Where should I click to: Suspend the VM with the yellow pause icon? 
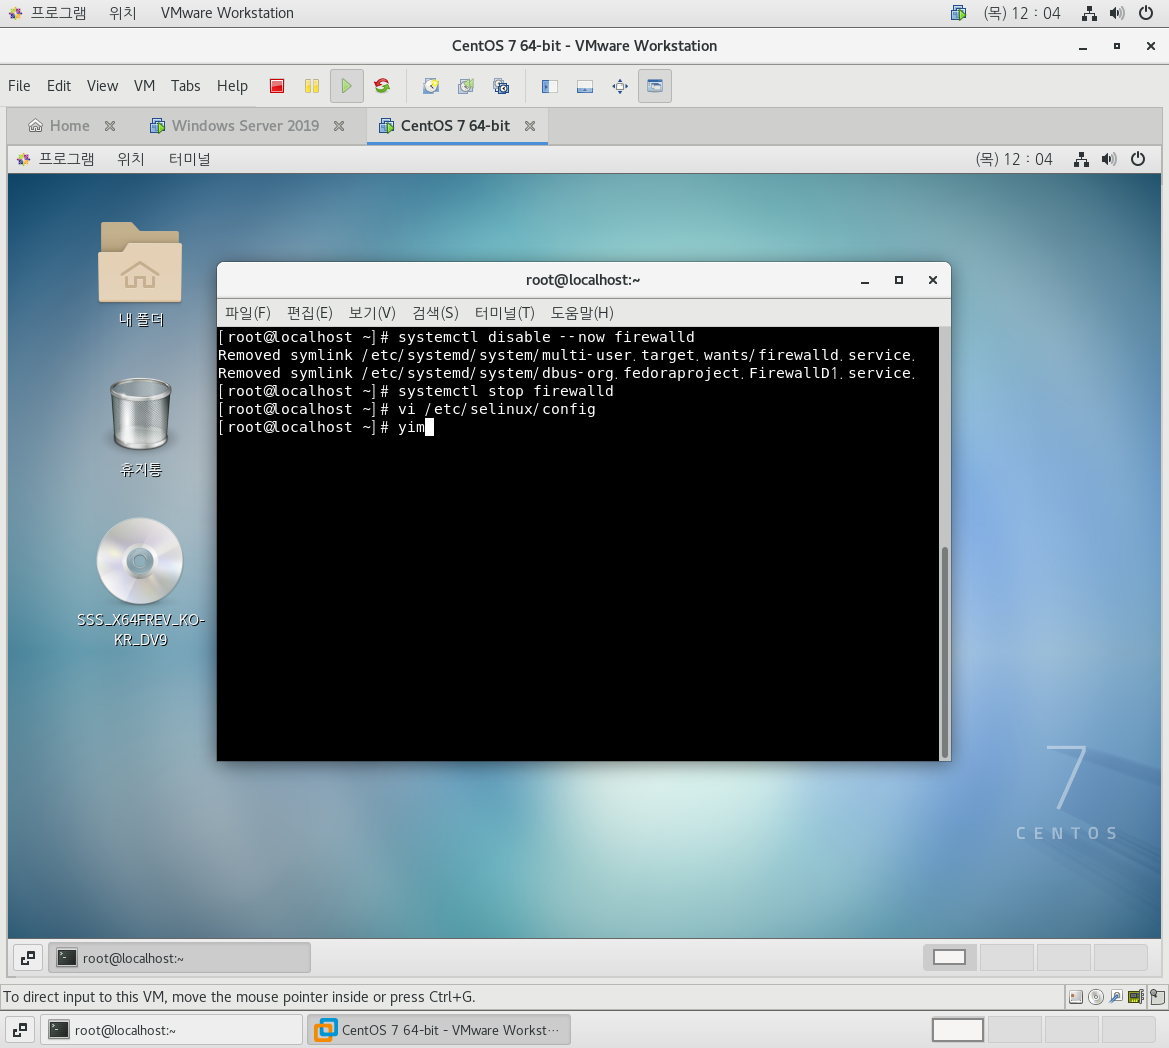coord(312,86)
